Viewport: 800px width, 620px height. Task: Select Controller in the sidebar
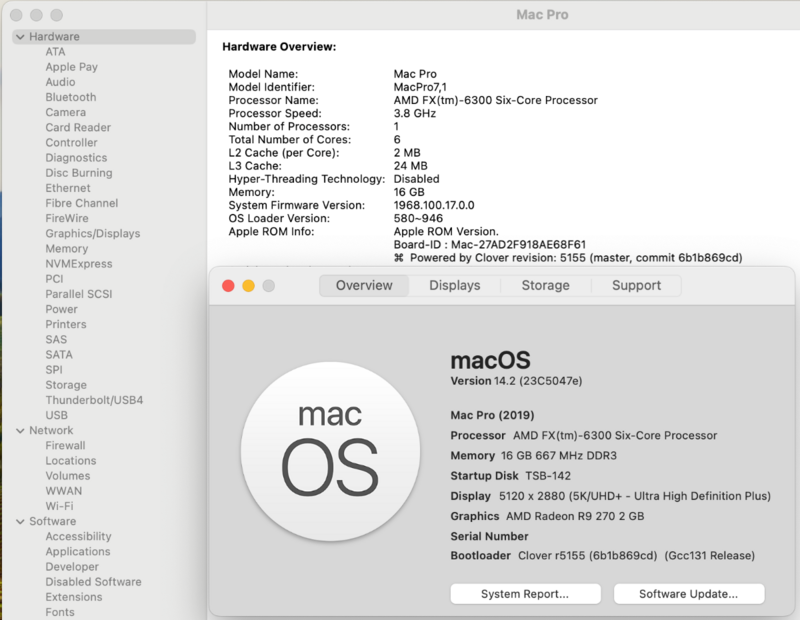tap(71, 143)
